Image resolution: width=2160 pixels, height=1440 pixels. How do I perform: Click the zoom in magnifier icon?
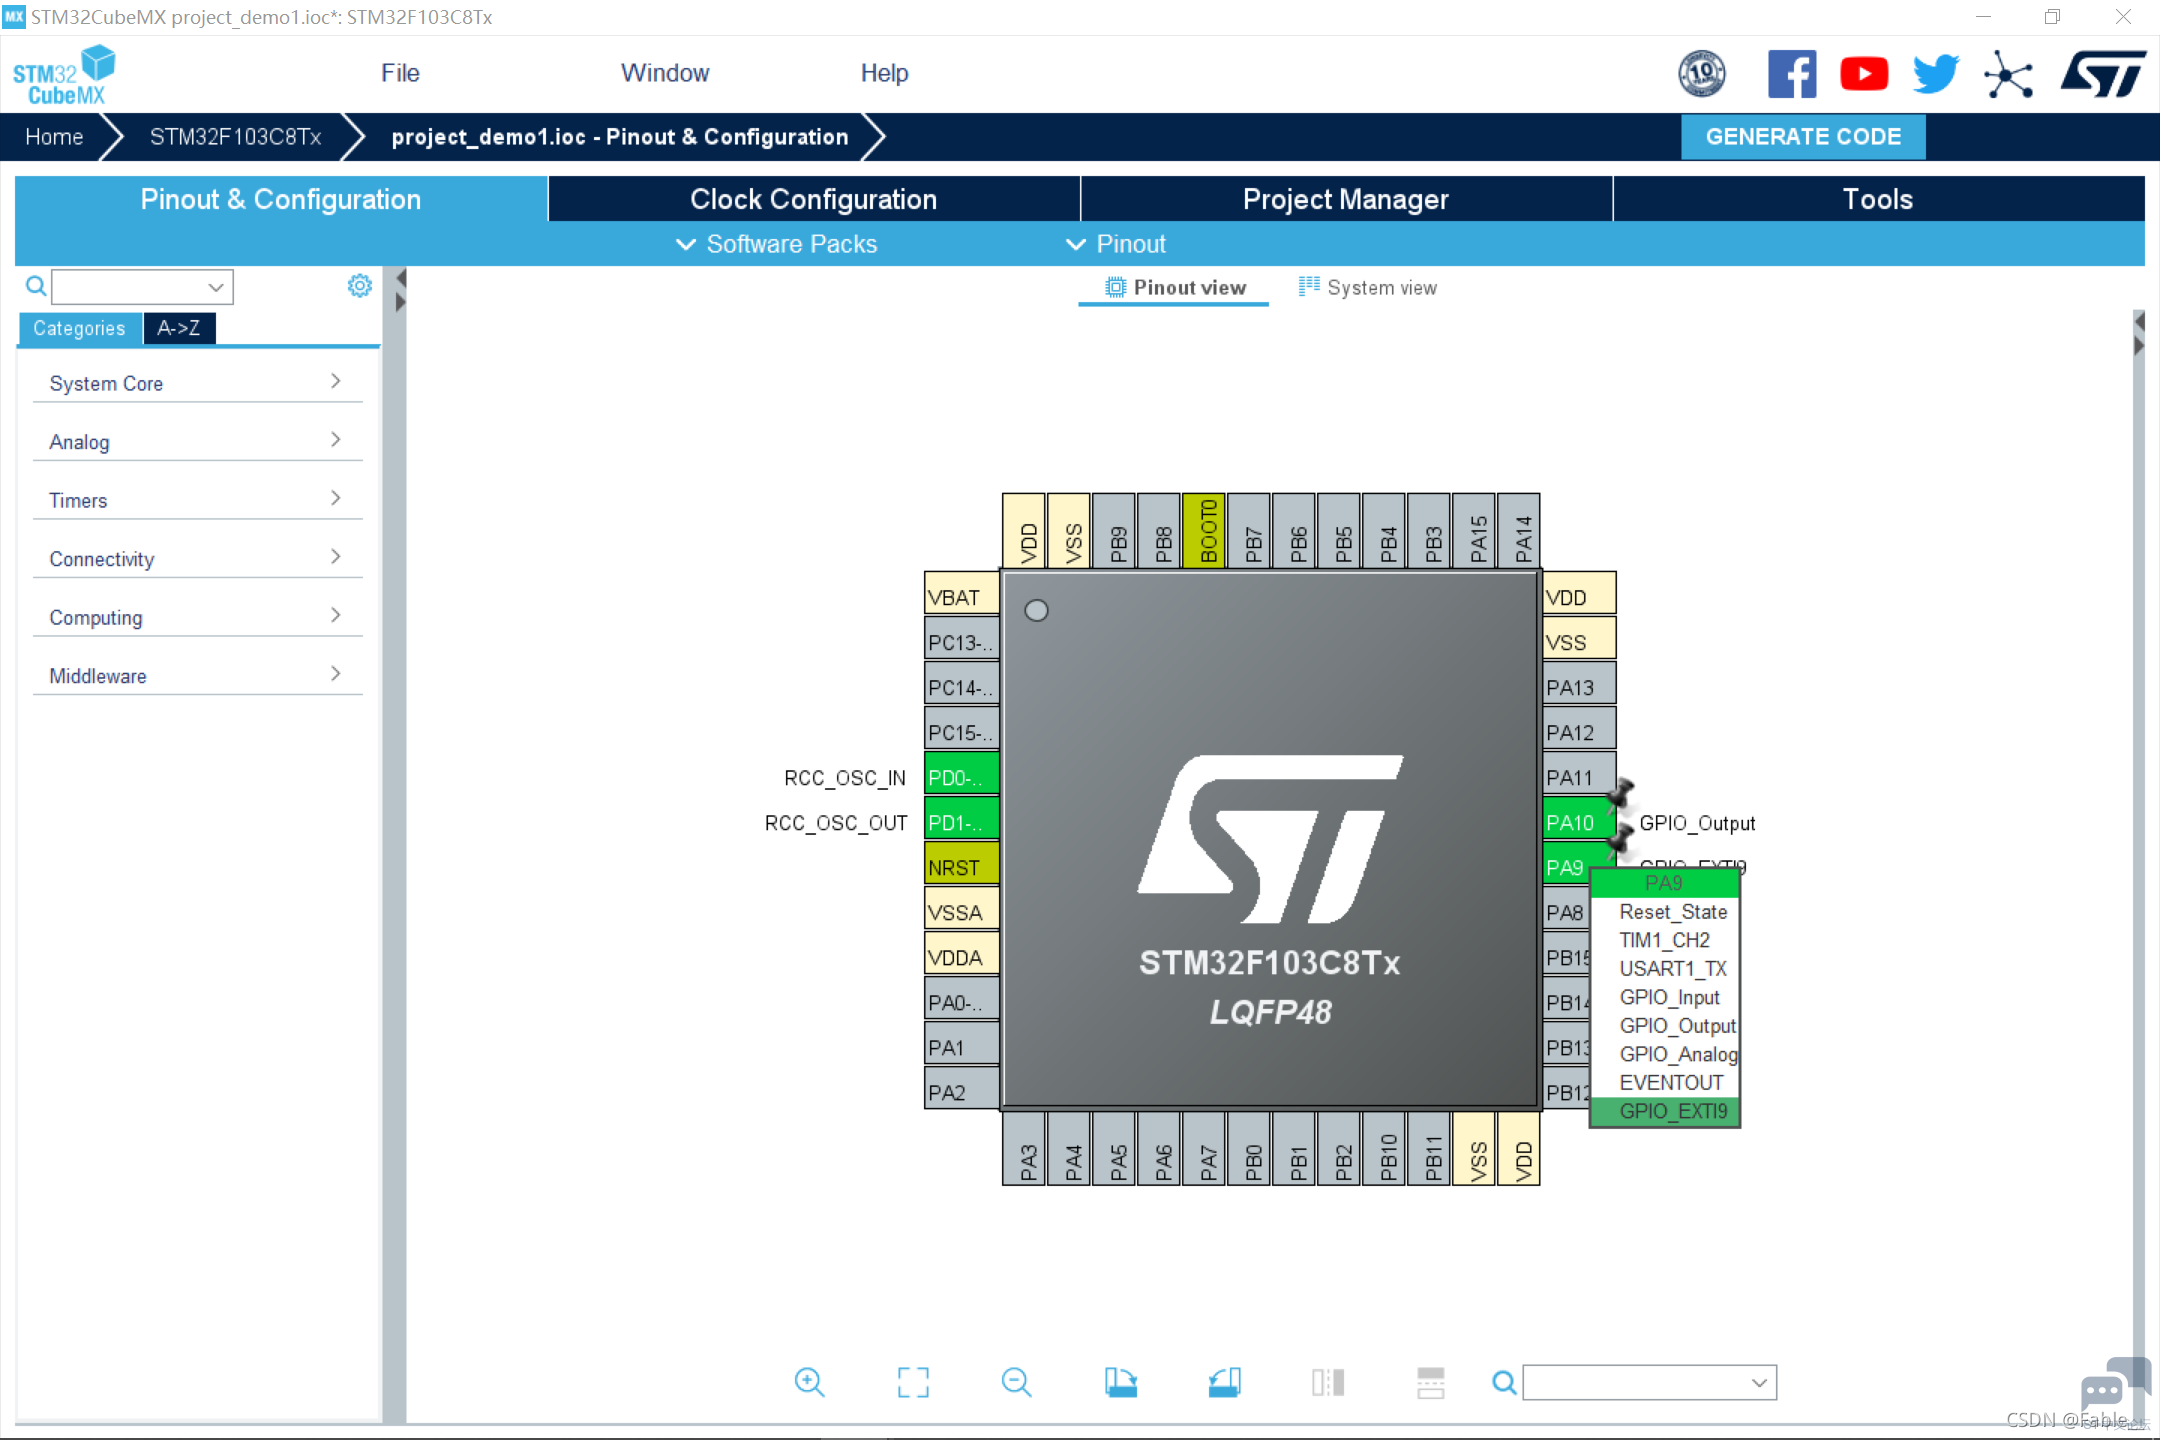pyautogui.click(x=809, y=1383)
